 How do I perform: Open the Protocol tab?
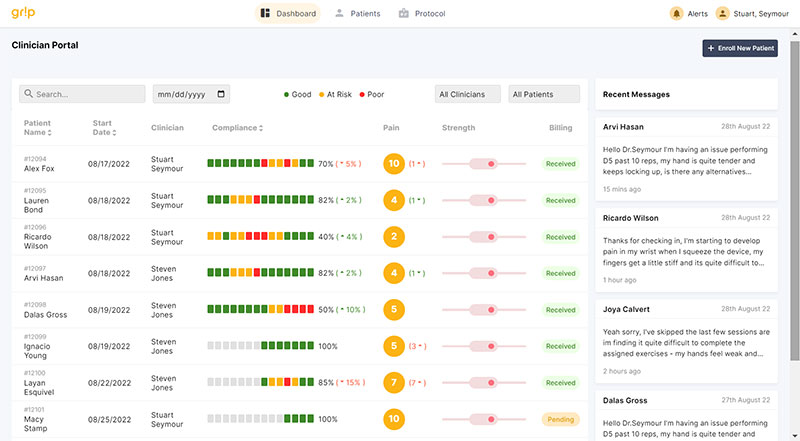tap(422, 13)
